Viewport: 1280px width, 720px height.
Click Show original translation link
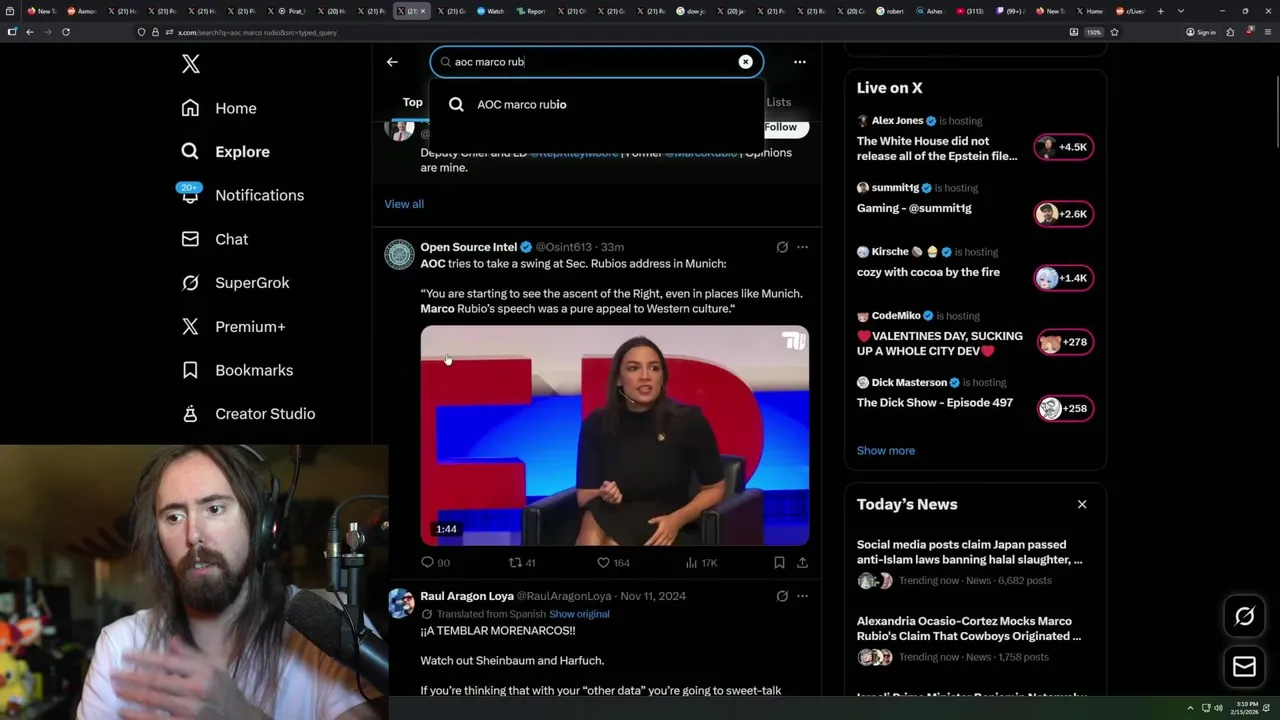pyautogui.click(x=579, y=614)
